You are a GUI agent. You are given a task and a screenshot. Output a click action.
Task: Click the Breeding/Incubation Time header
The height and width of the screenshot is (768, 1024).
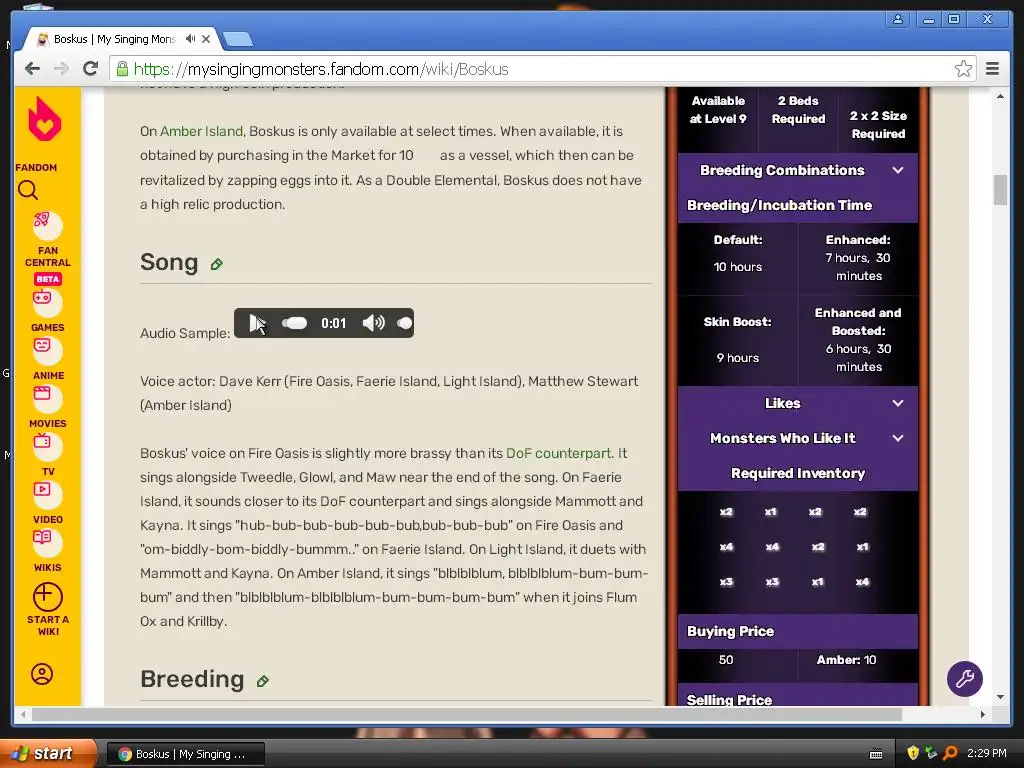(797, 205)
